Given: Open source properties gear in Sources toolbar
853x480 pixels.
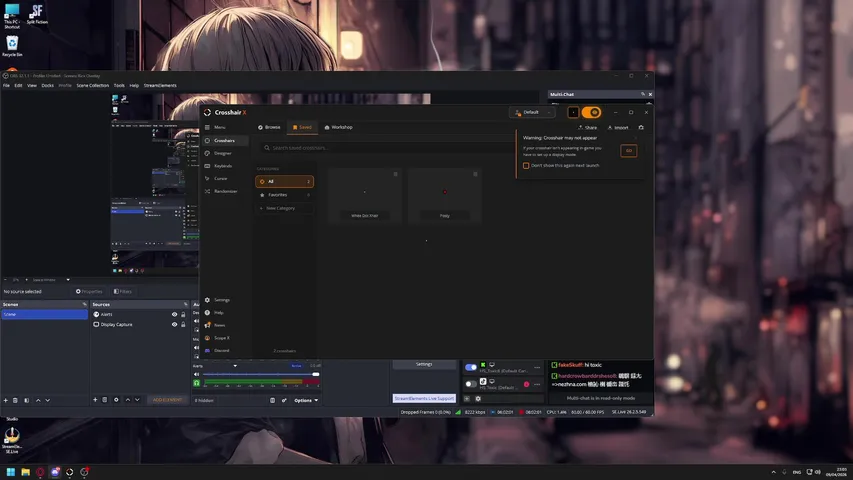Looking at the screenshot, I should 116,400.
